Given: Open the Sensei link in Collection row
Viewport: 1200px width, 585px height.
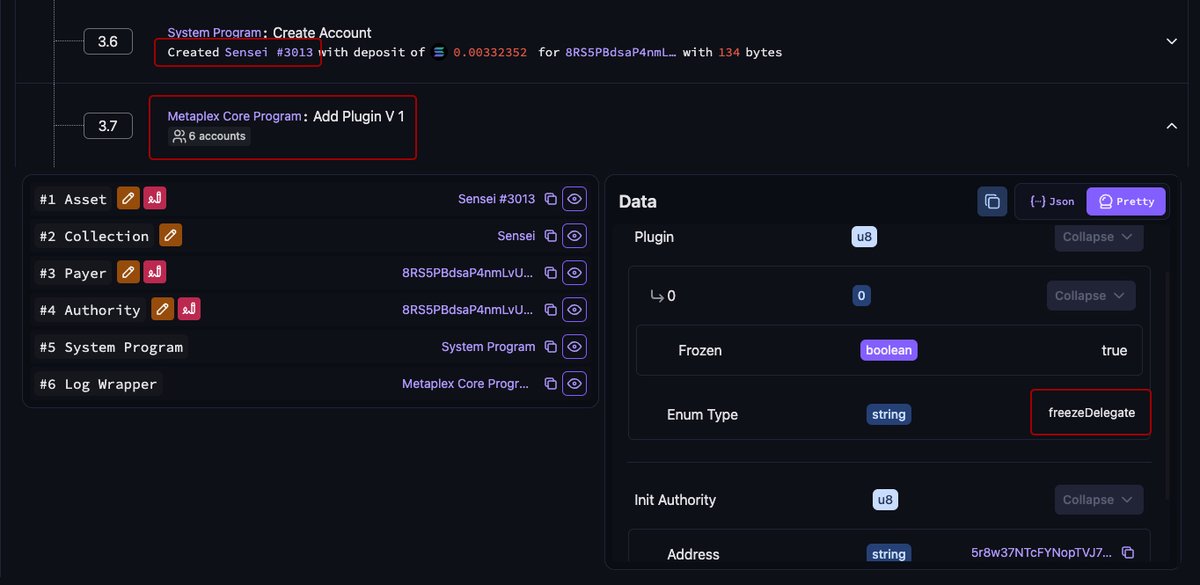Looking at the screenshot, I should click(x=516, y=236).
